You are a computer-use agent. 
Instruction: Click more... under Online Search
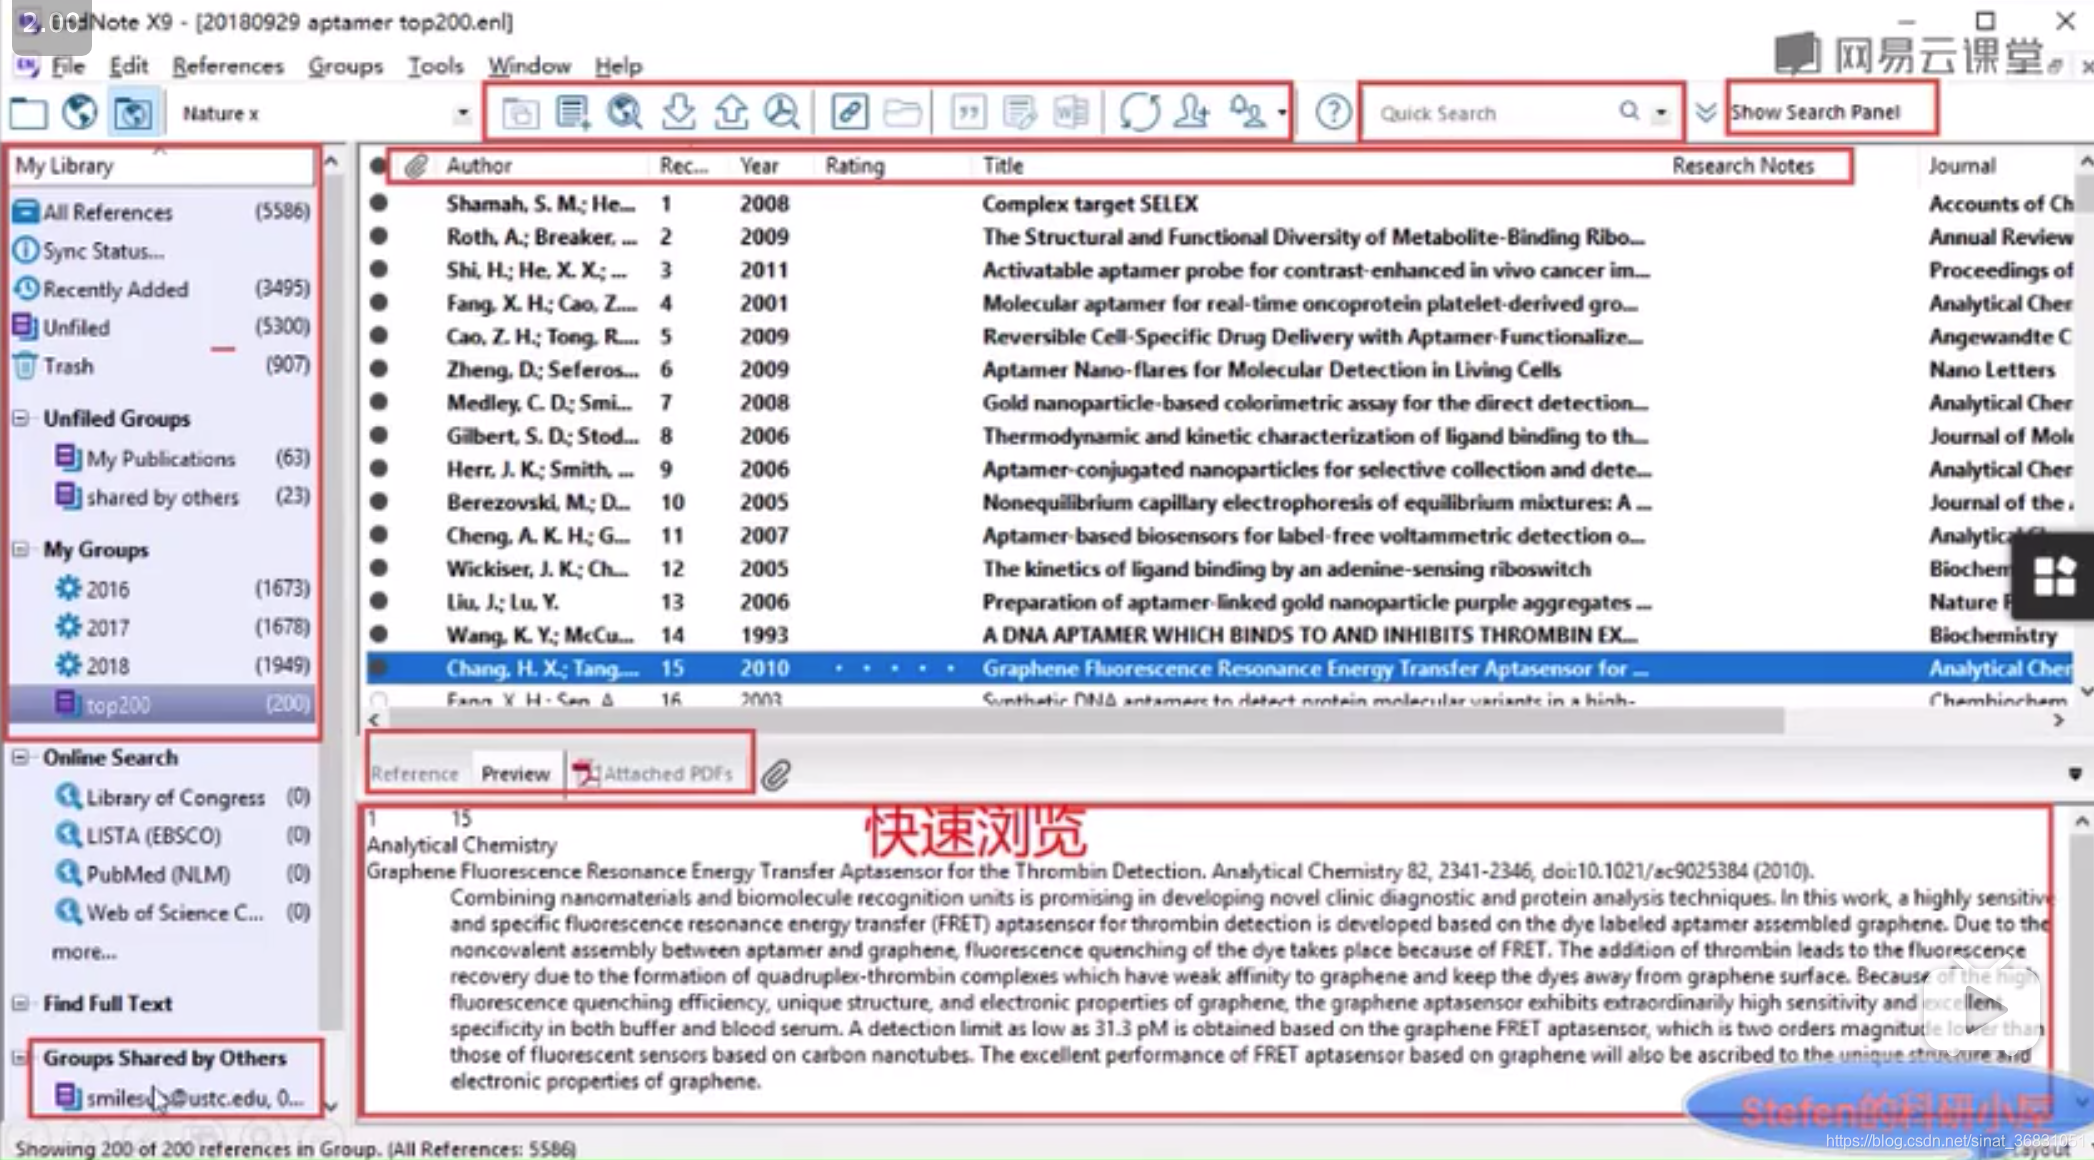[84, 952]
